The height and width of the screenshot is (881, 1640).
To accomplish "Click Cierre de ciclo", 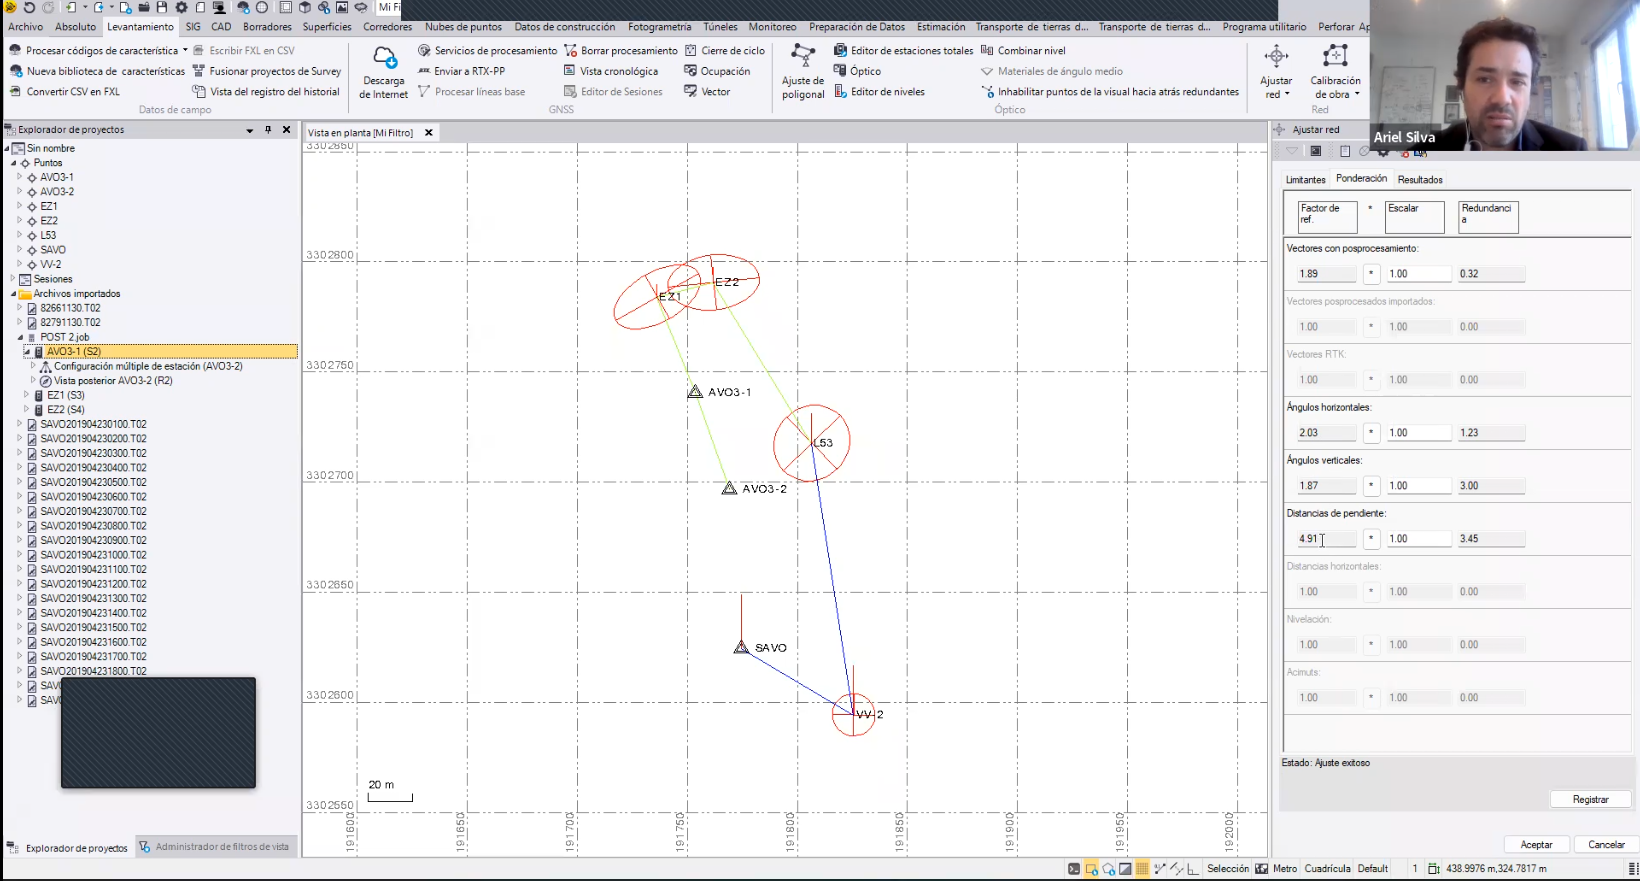I will pos(724,50).
